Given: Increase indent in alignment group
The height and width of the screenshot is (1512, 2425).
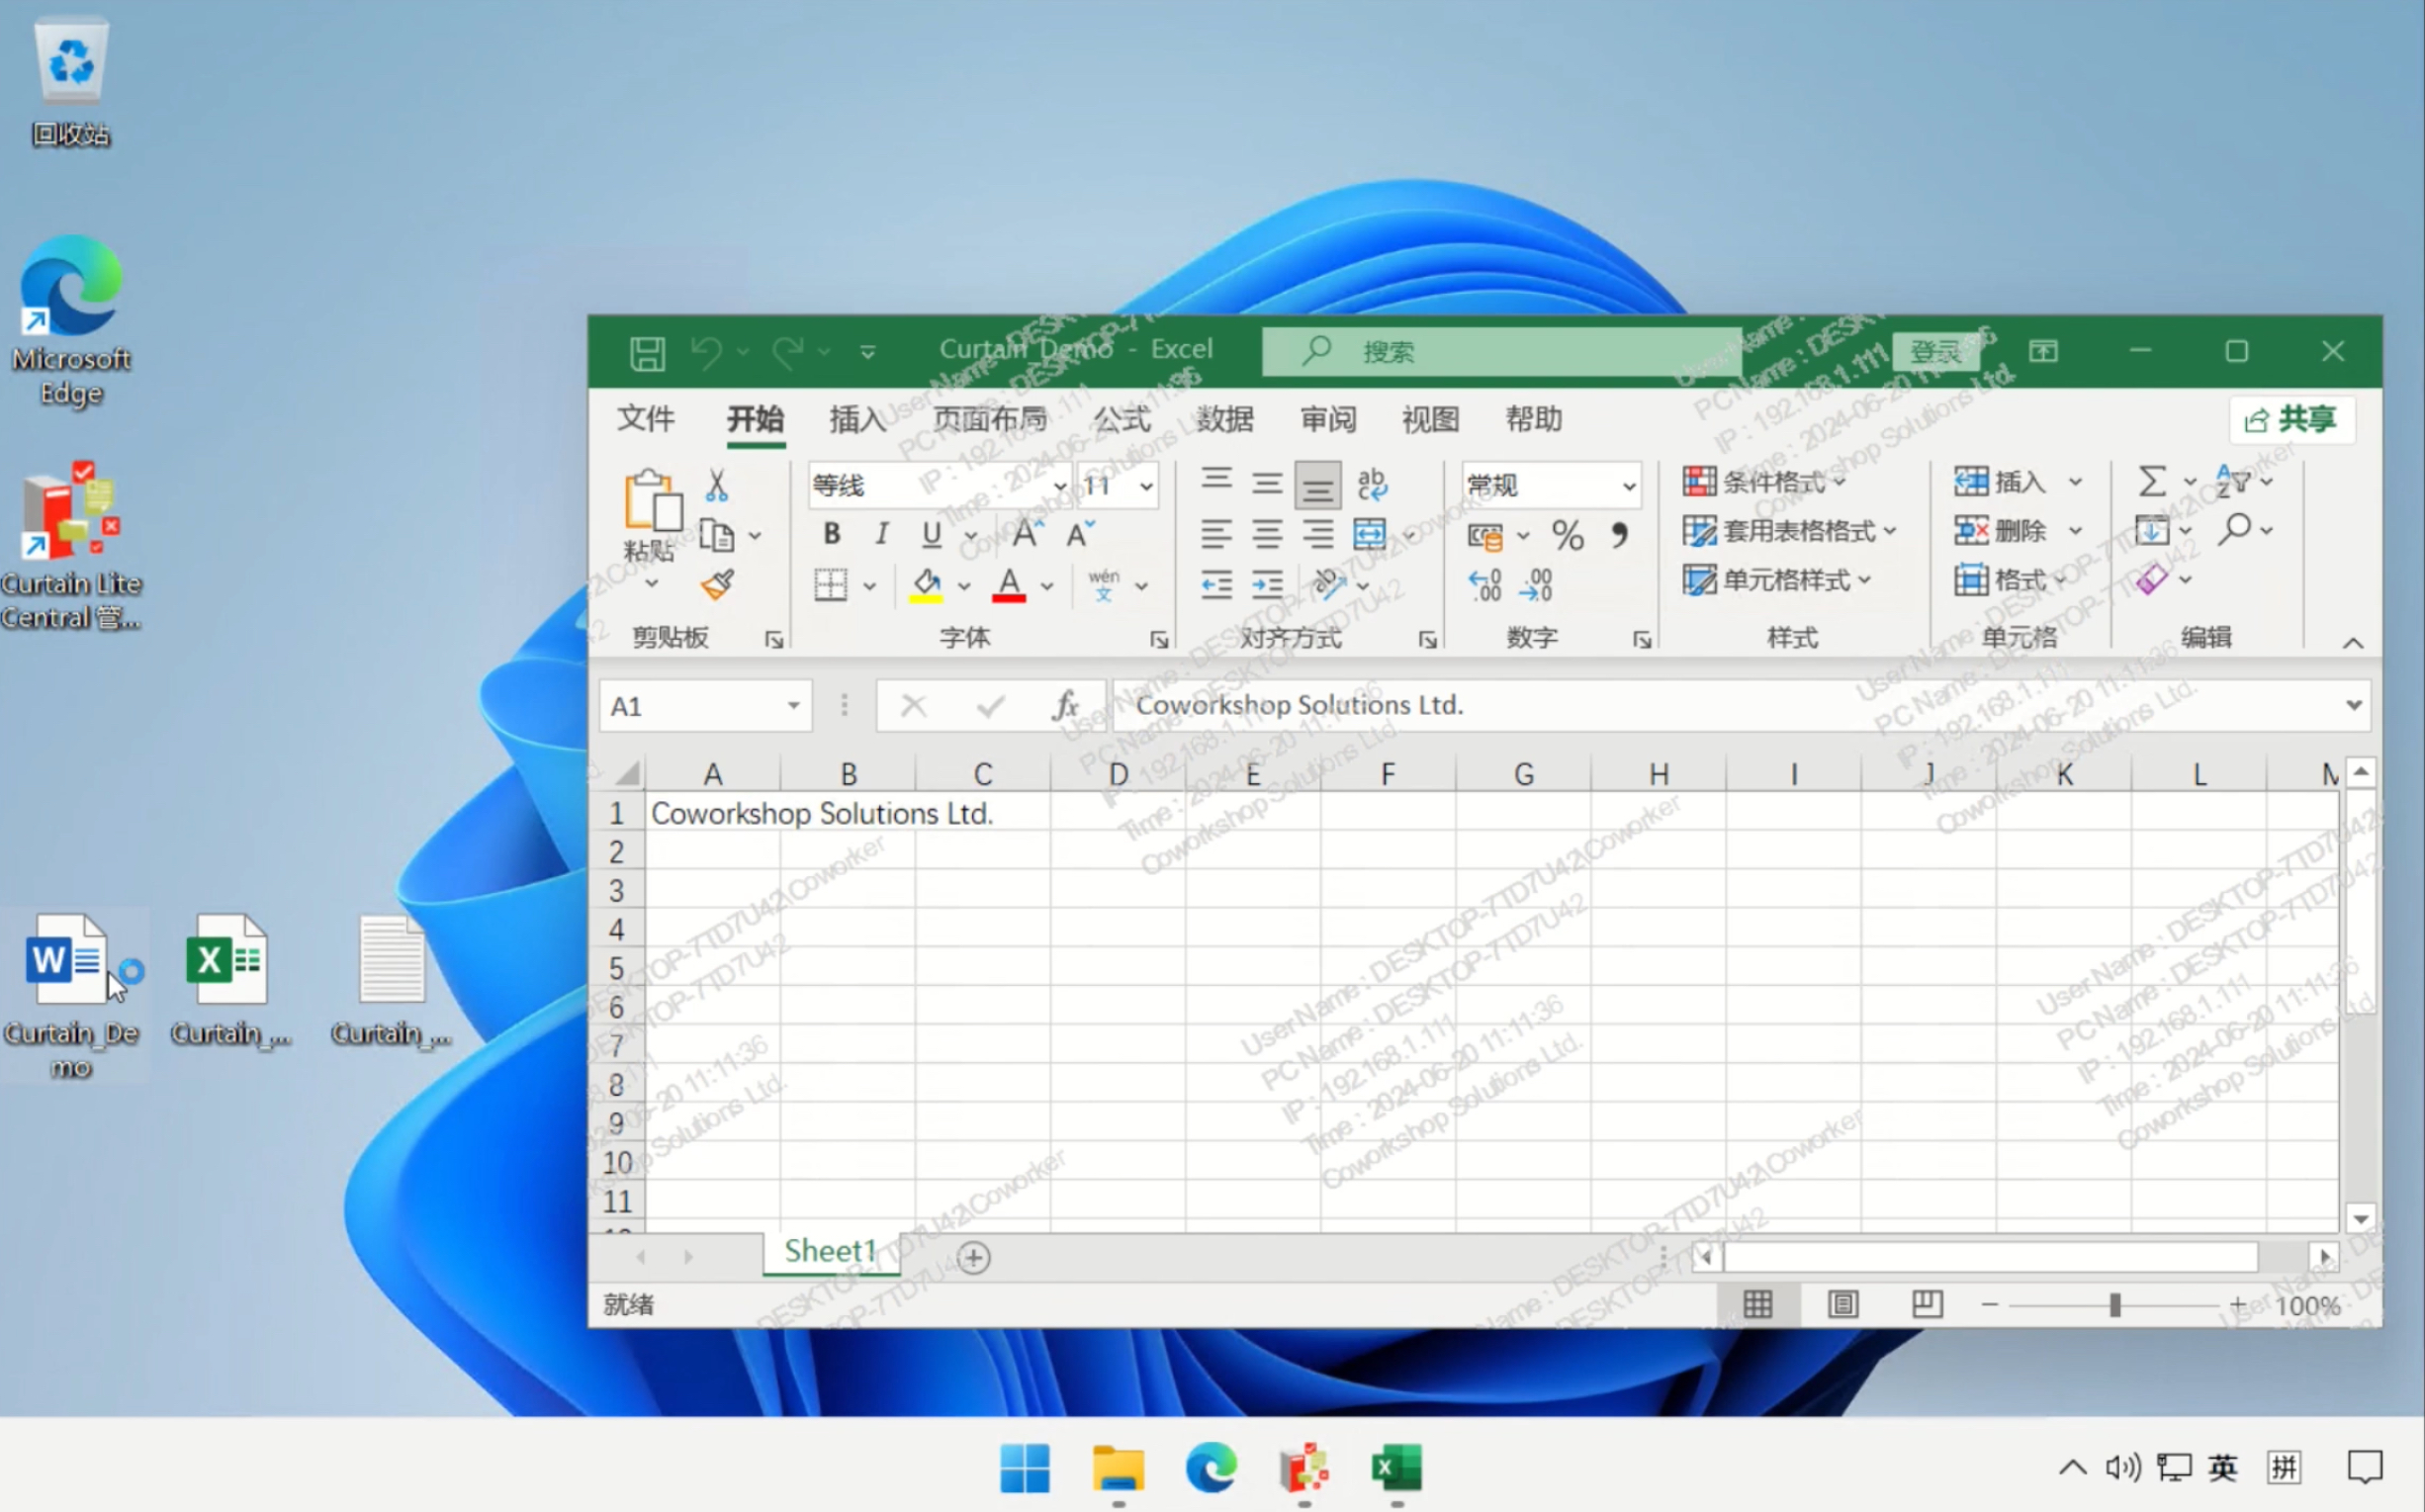Looking at the screenshot, I should pyautogui.click(x=1267, y=585).
